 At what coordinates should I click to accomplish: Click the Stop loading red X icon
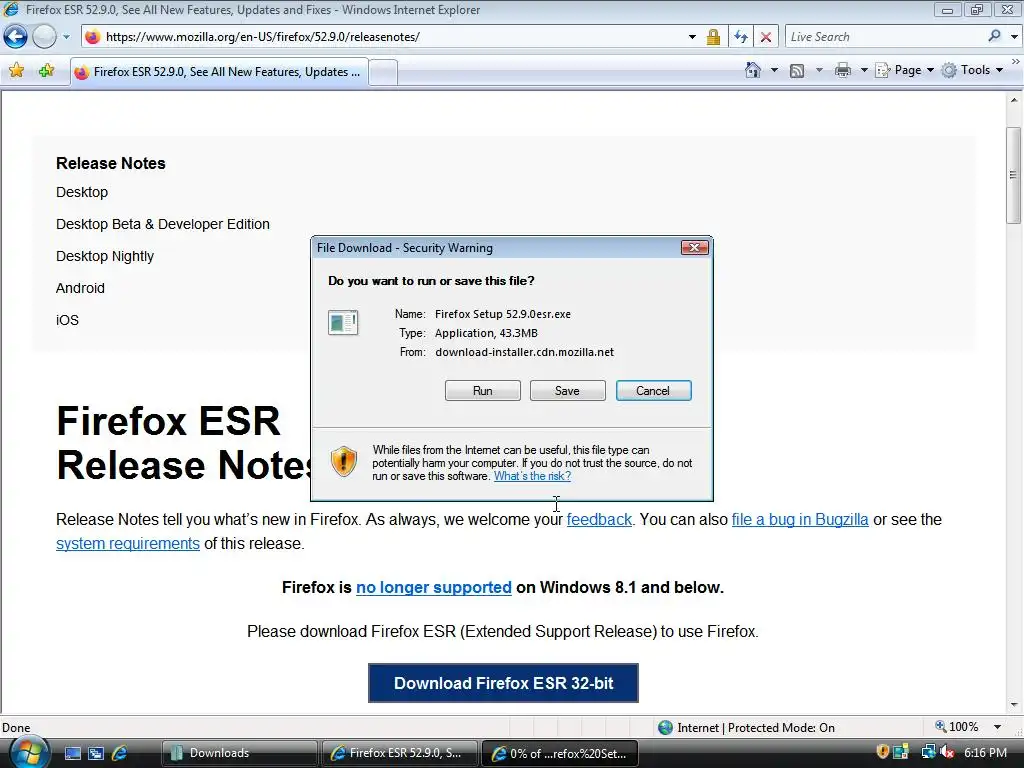pyautogui.click(x=766, y=37)
